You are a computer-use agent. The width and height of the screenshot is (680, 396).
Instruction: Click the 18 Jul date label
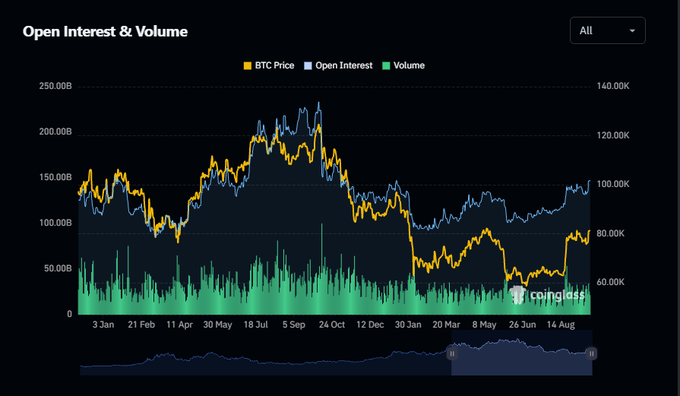click(256, 324)
